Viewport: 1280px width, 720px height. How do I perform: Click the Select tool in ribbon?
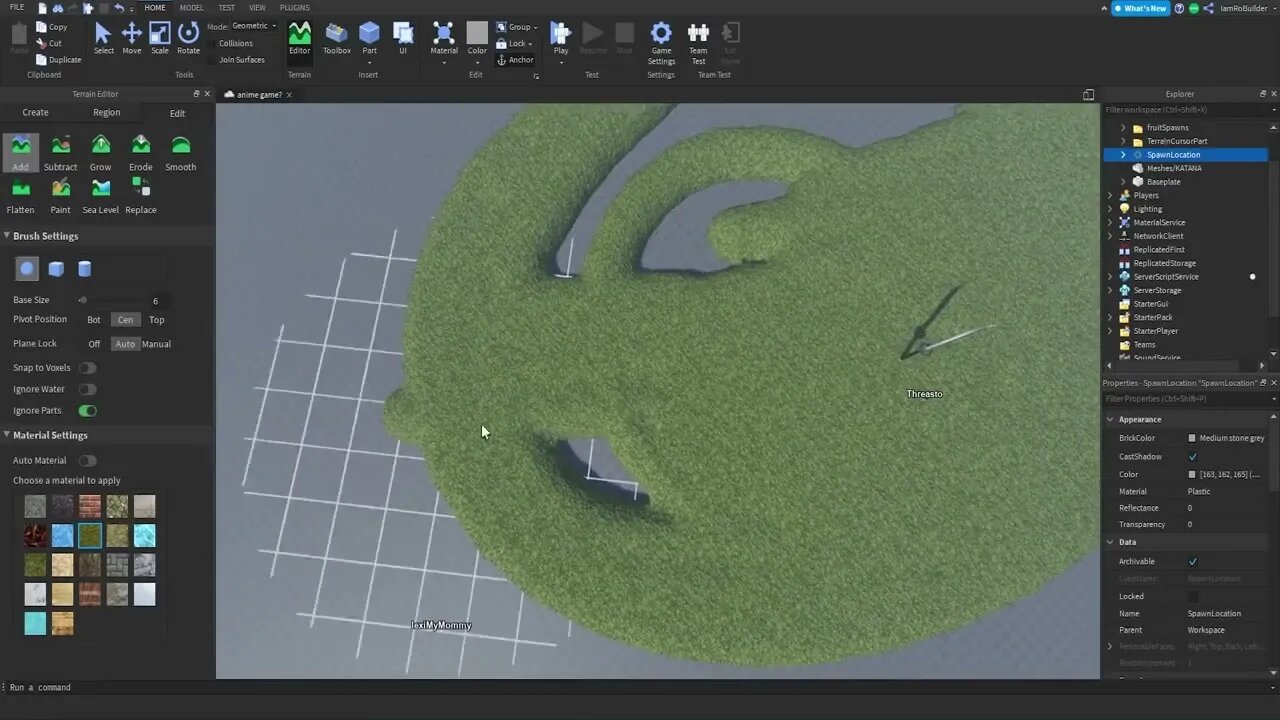(103, 38)
